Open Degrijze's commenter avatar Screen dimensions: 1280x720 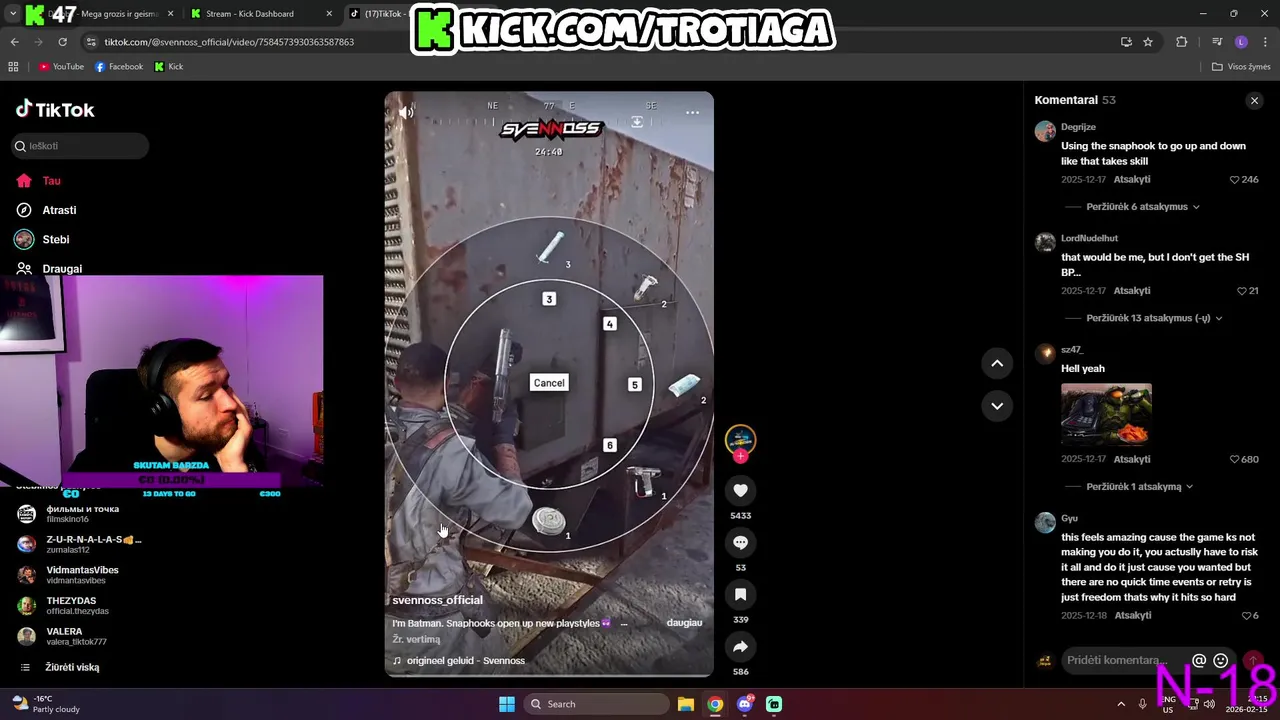1045,131
